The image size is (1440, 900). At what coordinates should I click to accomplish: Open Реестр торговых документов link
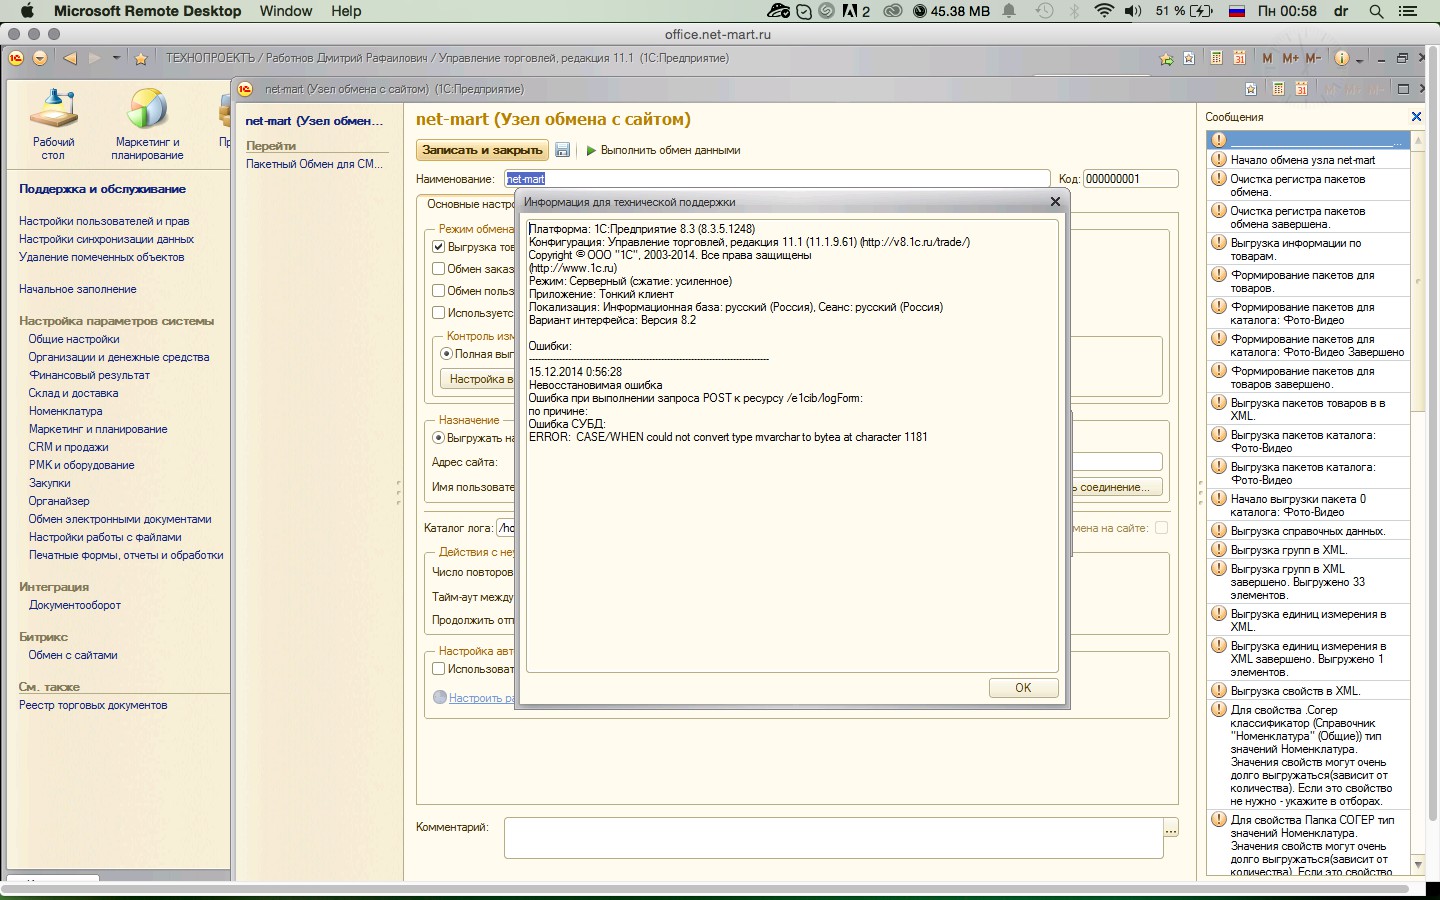pyautogui.click(x=93, y=705)
